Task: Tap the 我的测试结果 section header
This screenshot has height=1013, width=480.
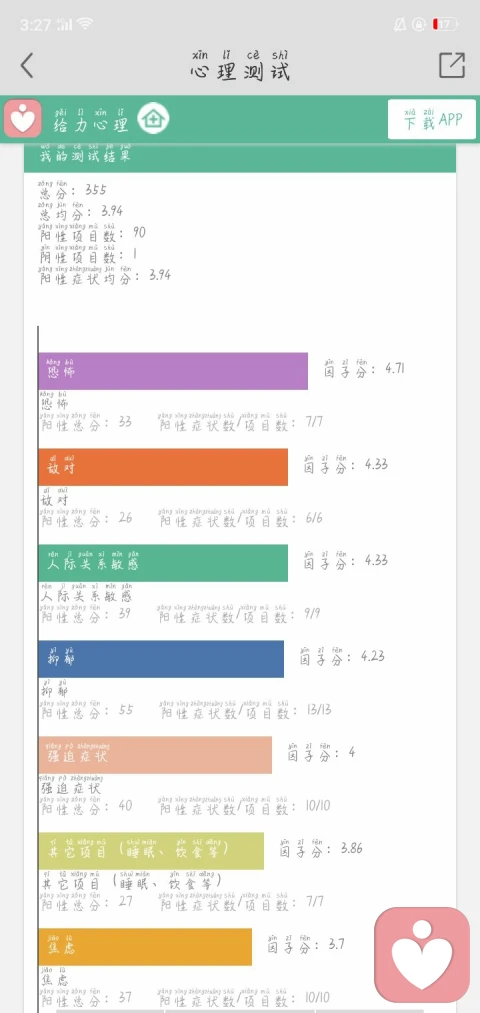Action: [x=240, y=159]
